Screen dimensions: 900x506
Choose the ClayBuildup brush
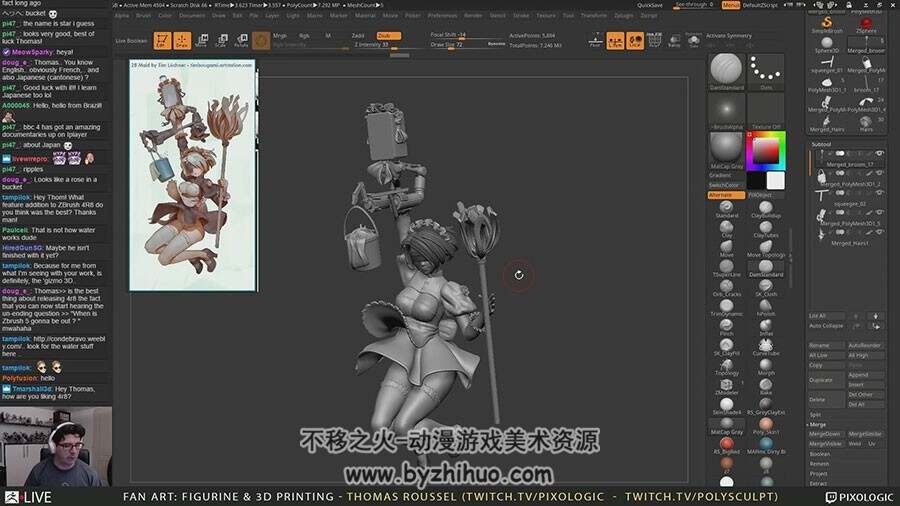click(766, 209)
